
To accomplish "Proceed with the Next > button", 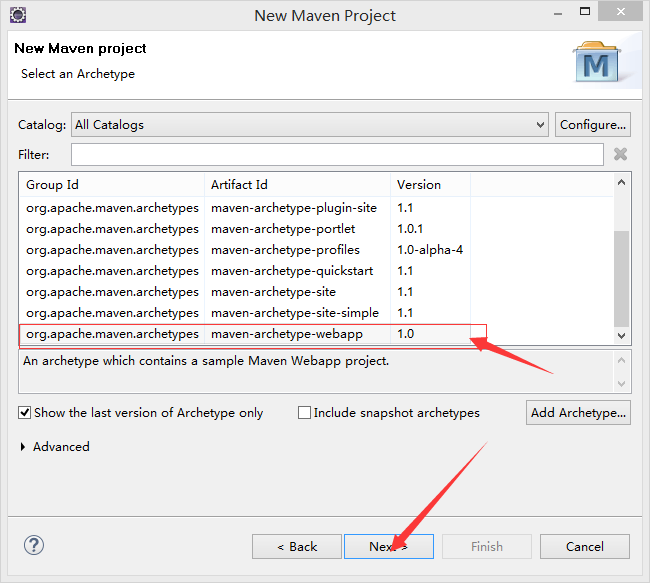I will point(389,547).
